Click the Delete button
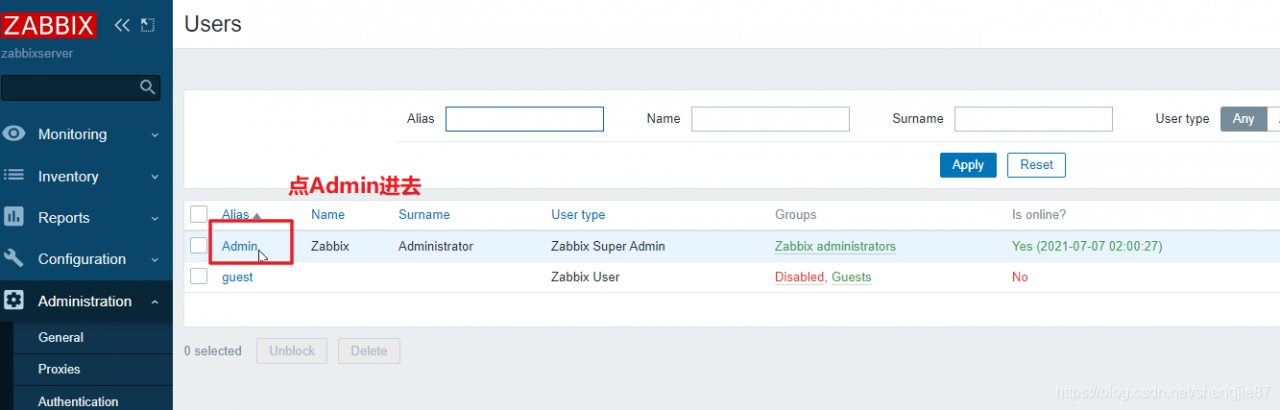Viewport: 1280px width, 410px height. coord(369,351)
